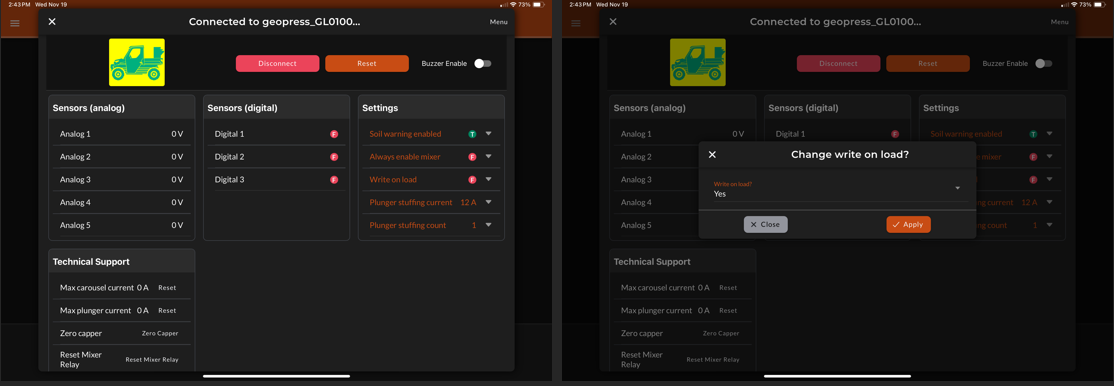This screenshot has height=386, width=1114.
Task: Click red F badge of Digital 1, left screenshot
Action: point(334,134)
